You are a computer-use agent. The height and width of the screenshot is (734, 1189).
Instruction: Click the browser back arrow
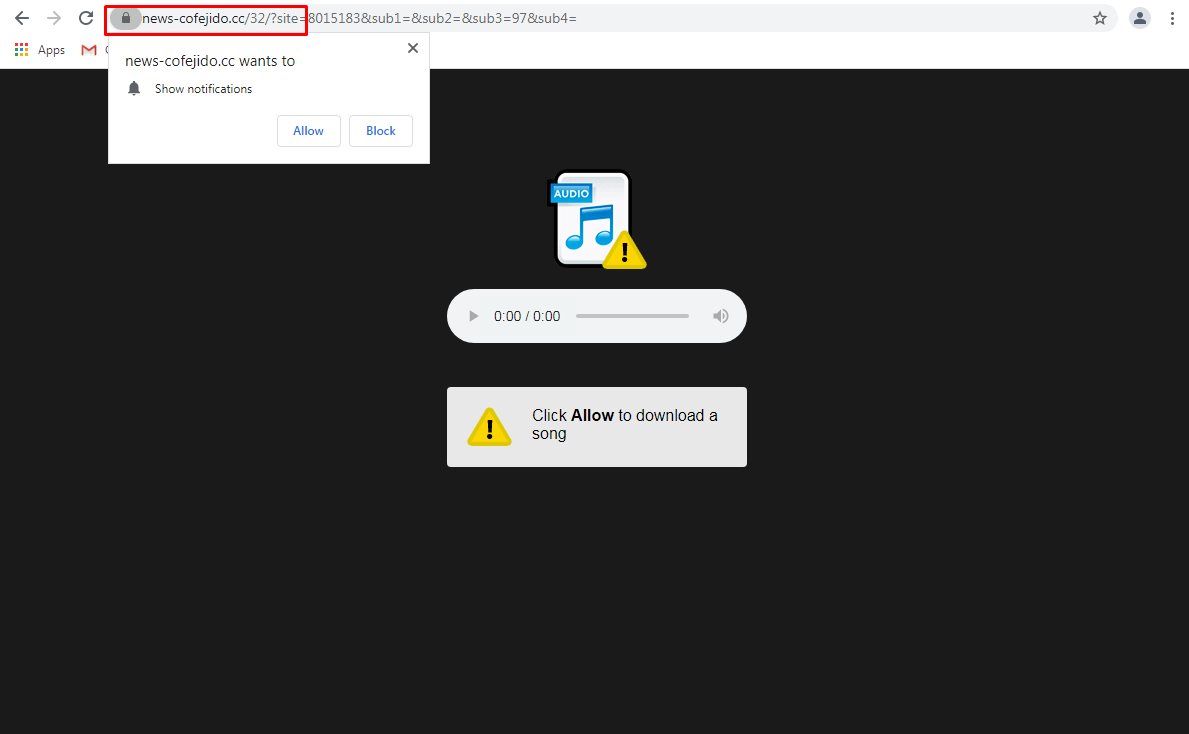[x=22, y=18]
